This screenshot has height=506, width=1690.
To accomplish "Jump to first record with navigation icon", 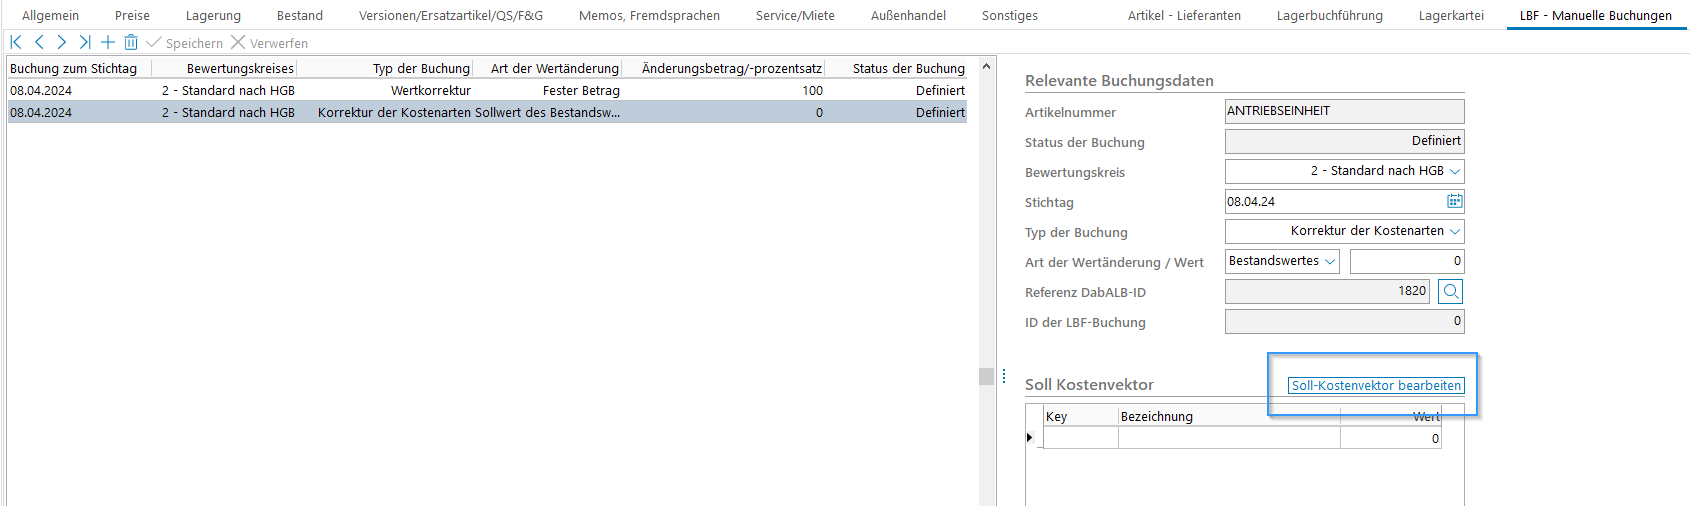I will [x=16, y=42].
